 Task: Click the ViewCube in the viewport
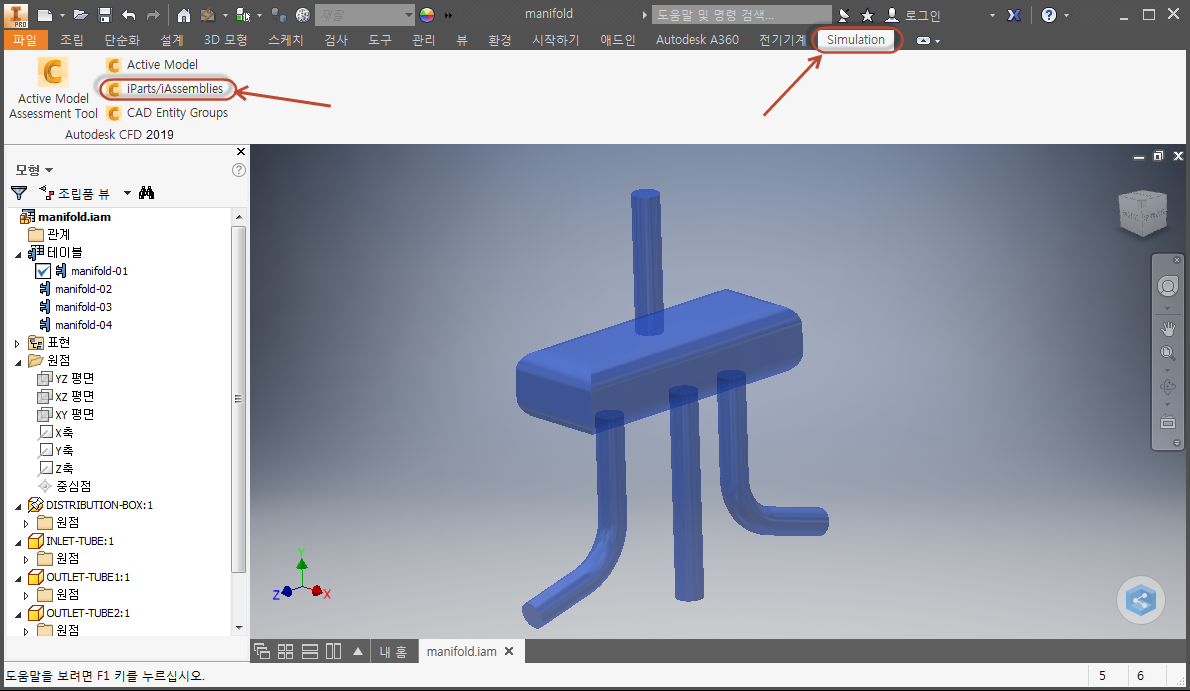(1142, 213)
